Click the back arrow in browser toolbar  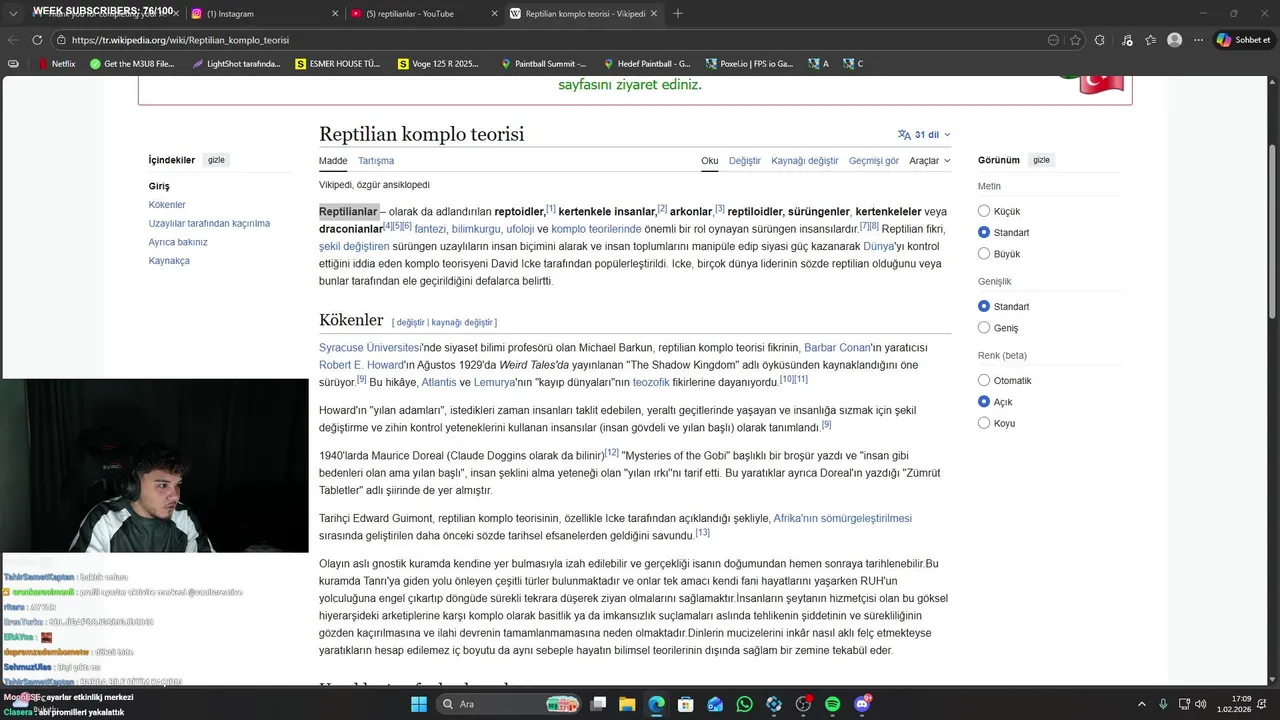point(13,40)
